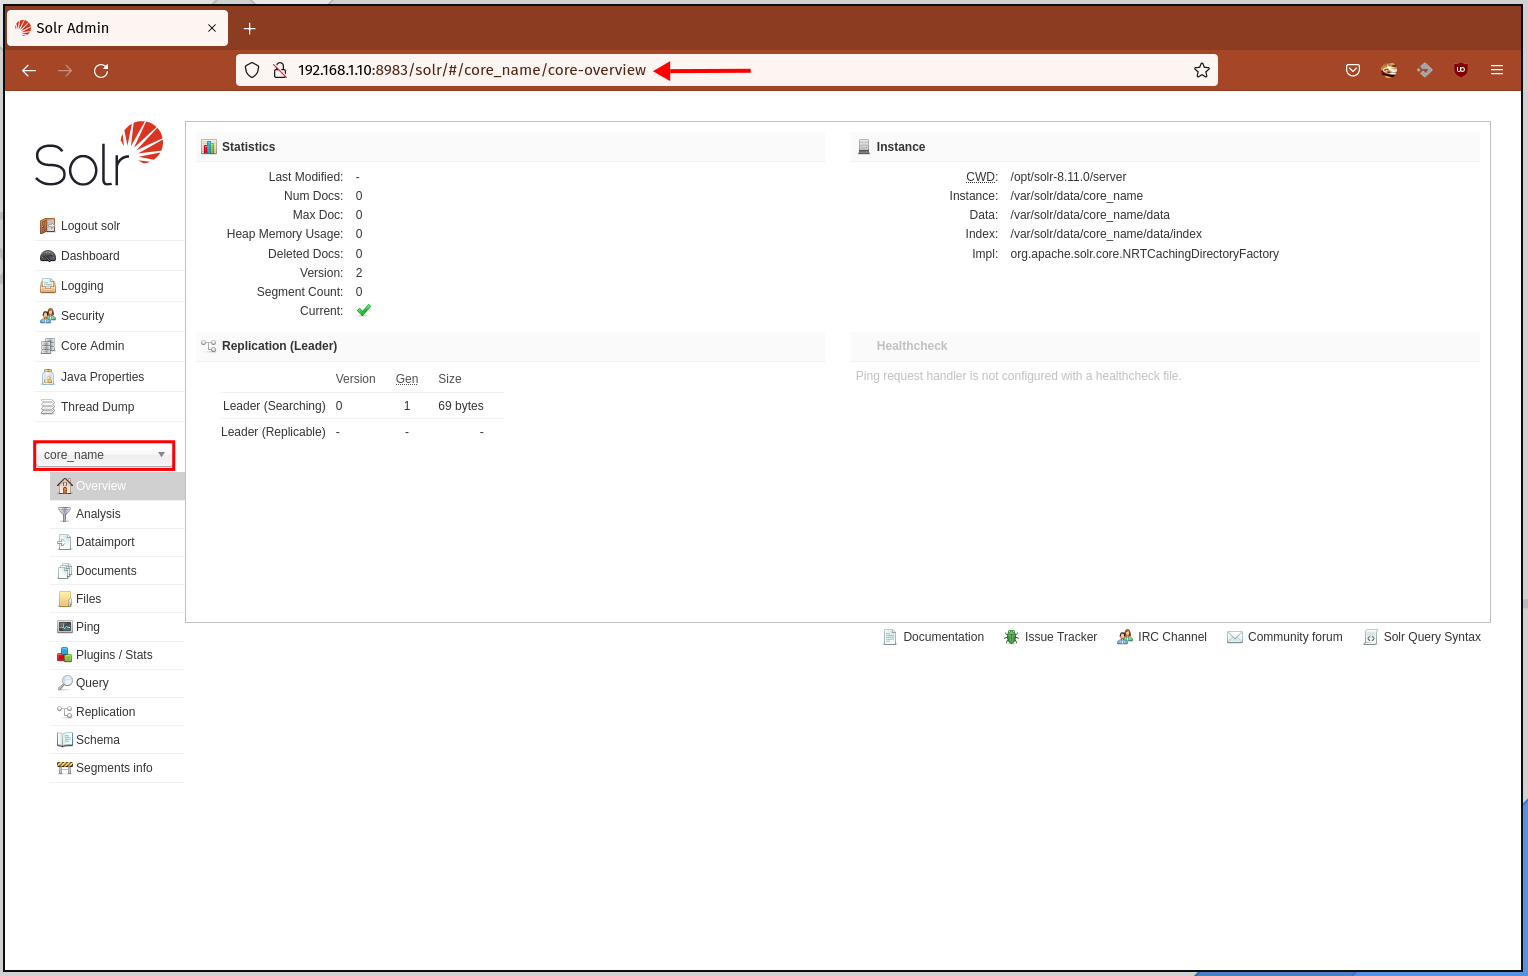The height and width of the screenshot is (976, 1528).
Task: Open the Documentation link
Action: tap(943, 637)
